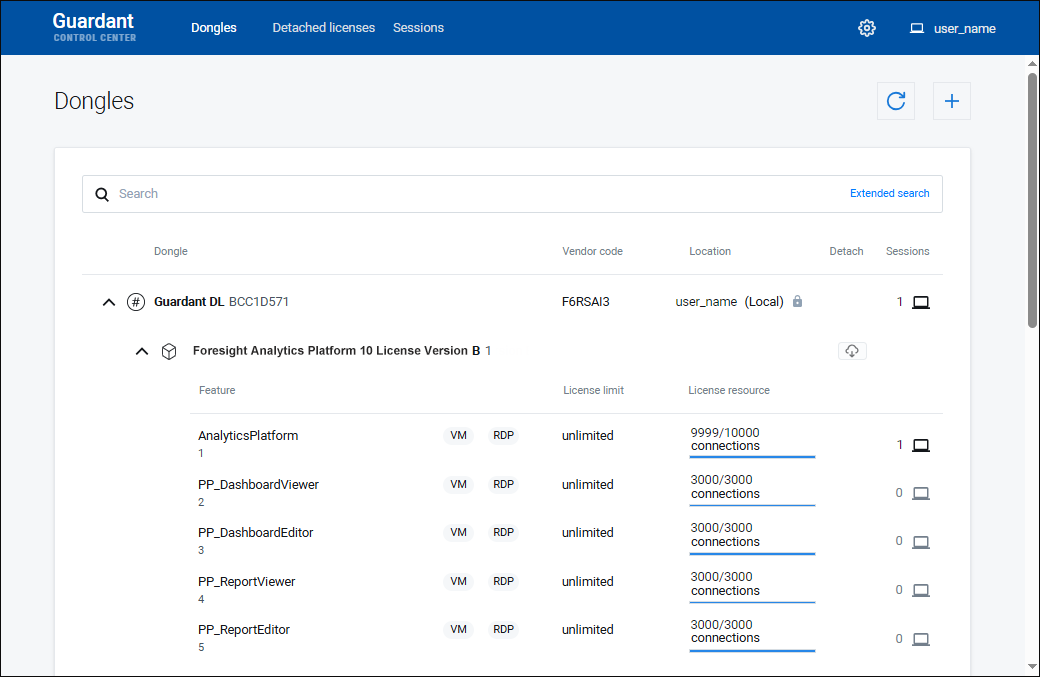Collapse the Guardant DL dongle row
Viewport: 1040px width, 677px height.
coord(109,302)
